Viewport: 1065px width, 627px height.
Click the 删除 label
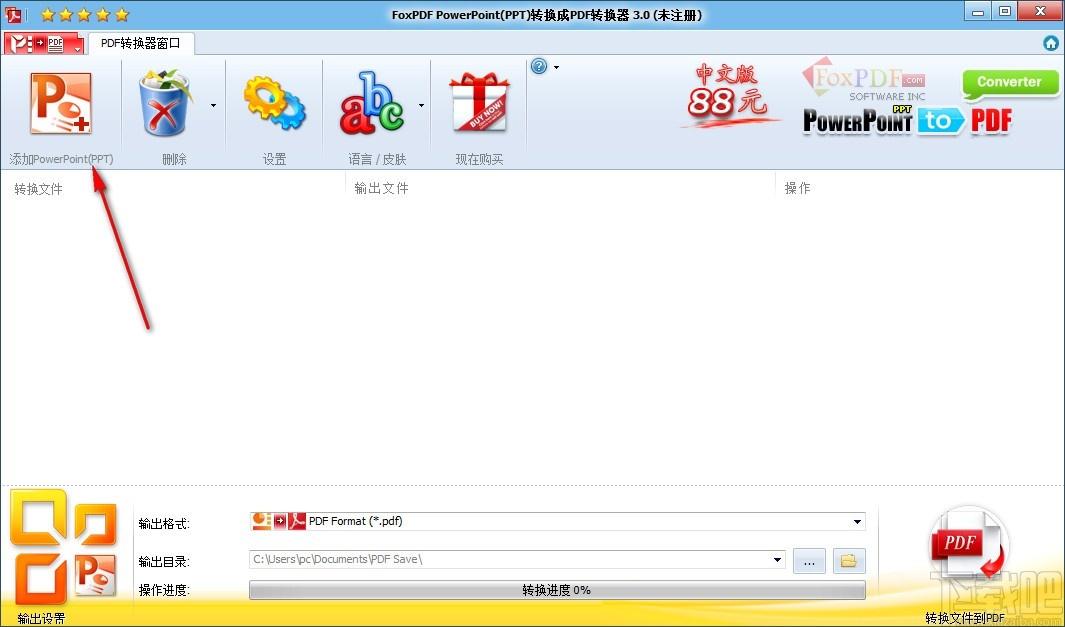point(175,160)
